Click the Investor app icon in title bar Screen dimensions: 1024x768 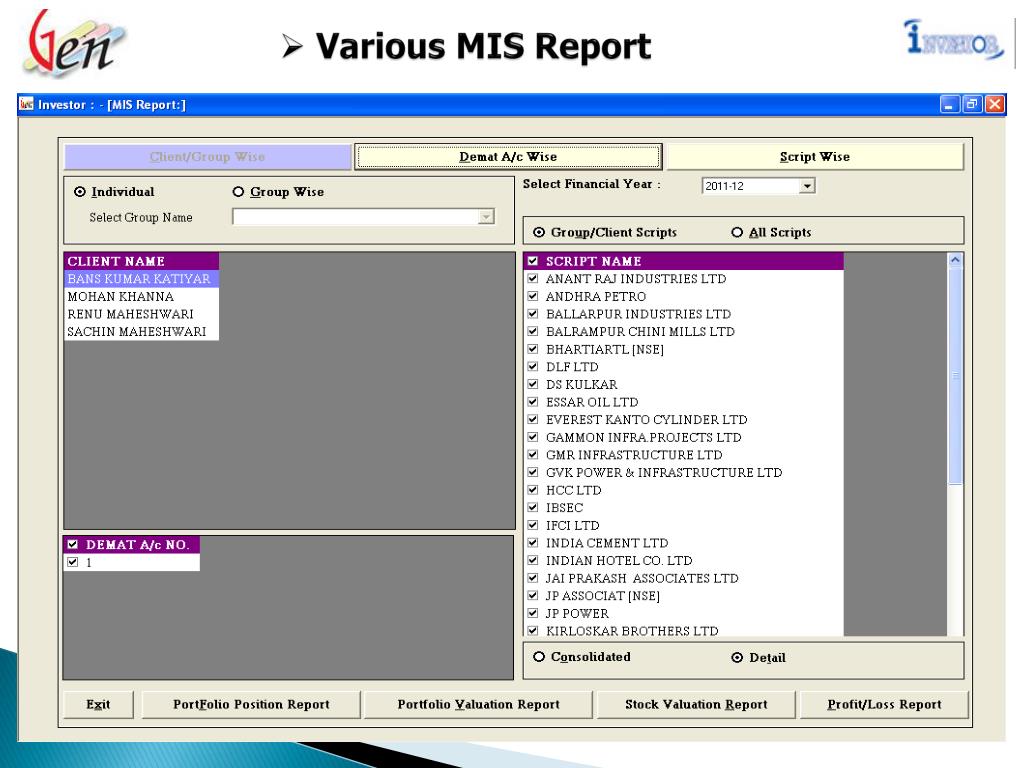tap(26, 104)
